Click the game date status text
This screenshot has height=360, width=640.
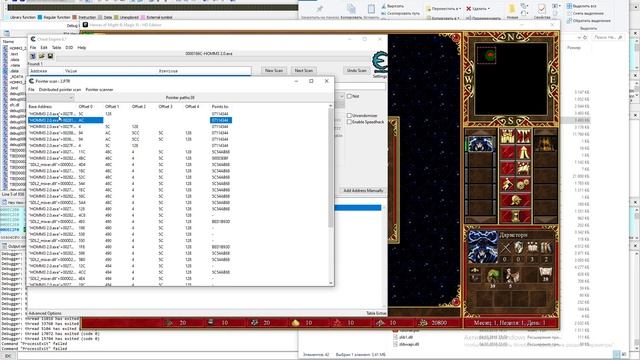(x=509, y=323)
